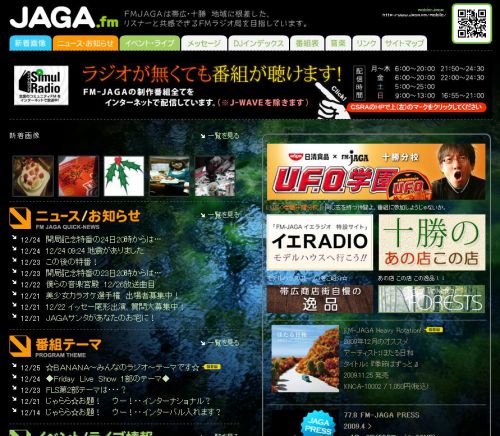500x436 pixels.
Task: Open theme ☆BANANA～みんなのラジオ
Action: (x=122, y=368)
